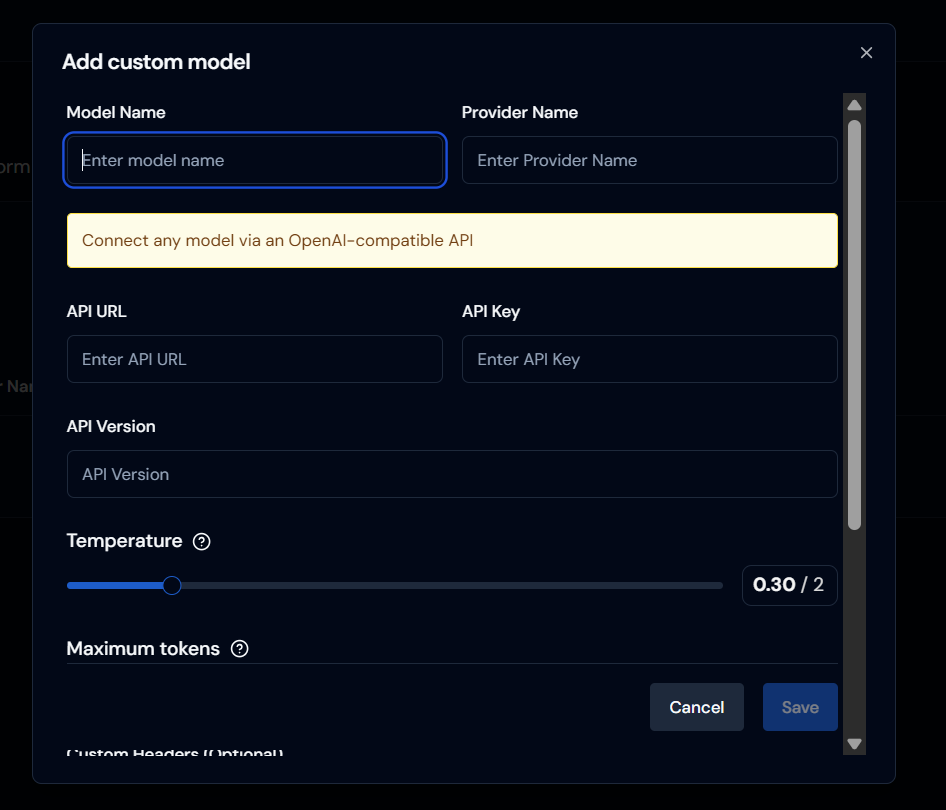Click the Temperature value box showing 0.30
946x810 pixels.
click(x=790, y=585)
